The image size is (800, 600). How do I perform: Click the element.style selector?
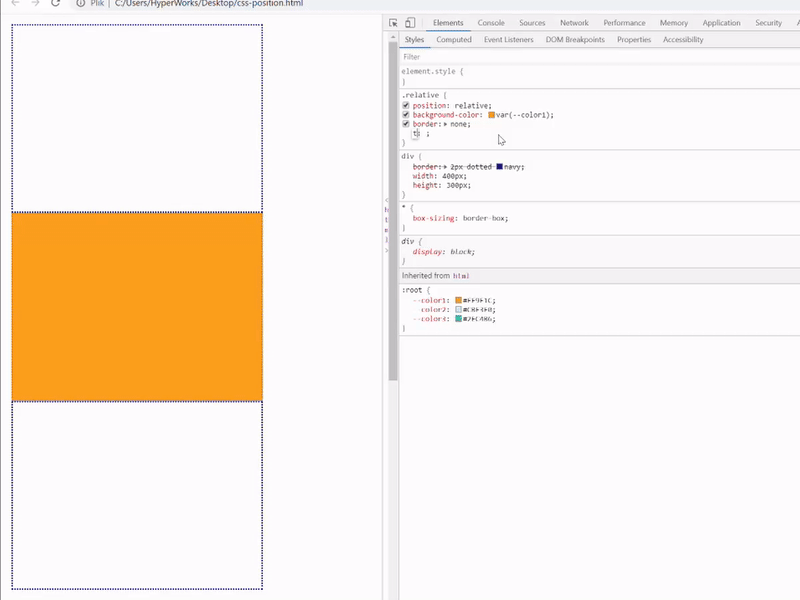coord(428,71)
